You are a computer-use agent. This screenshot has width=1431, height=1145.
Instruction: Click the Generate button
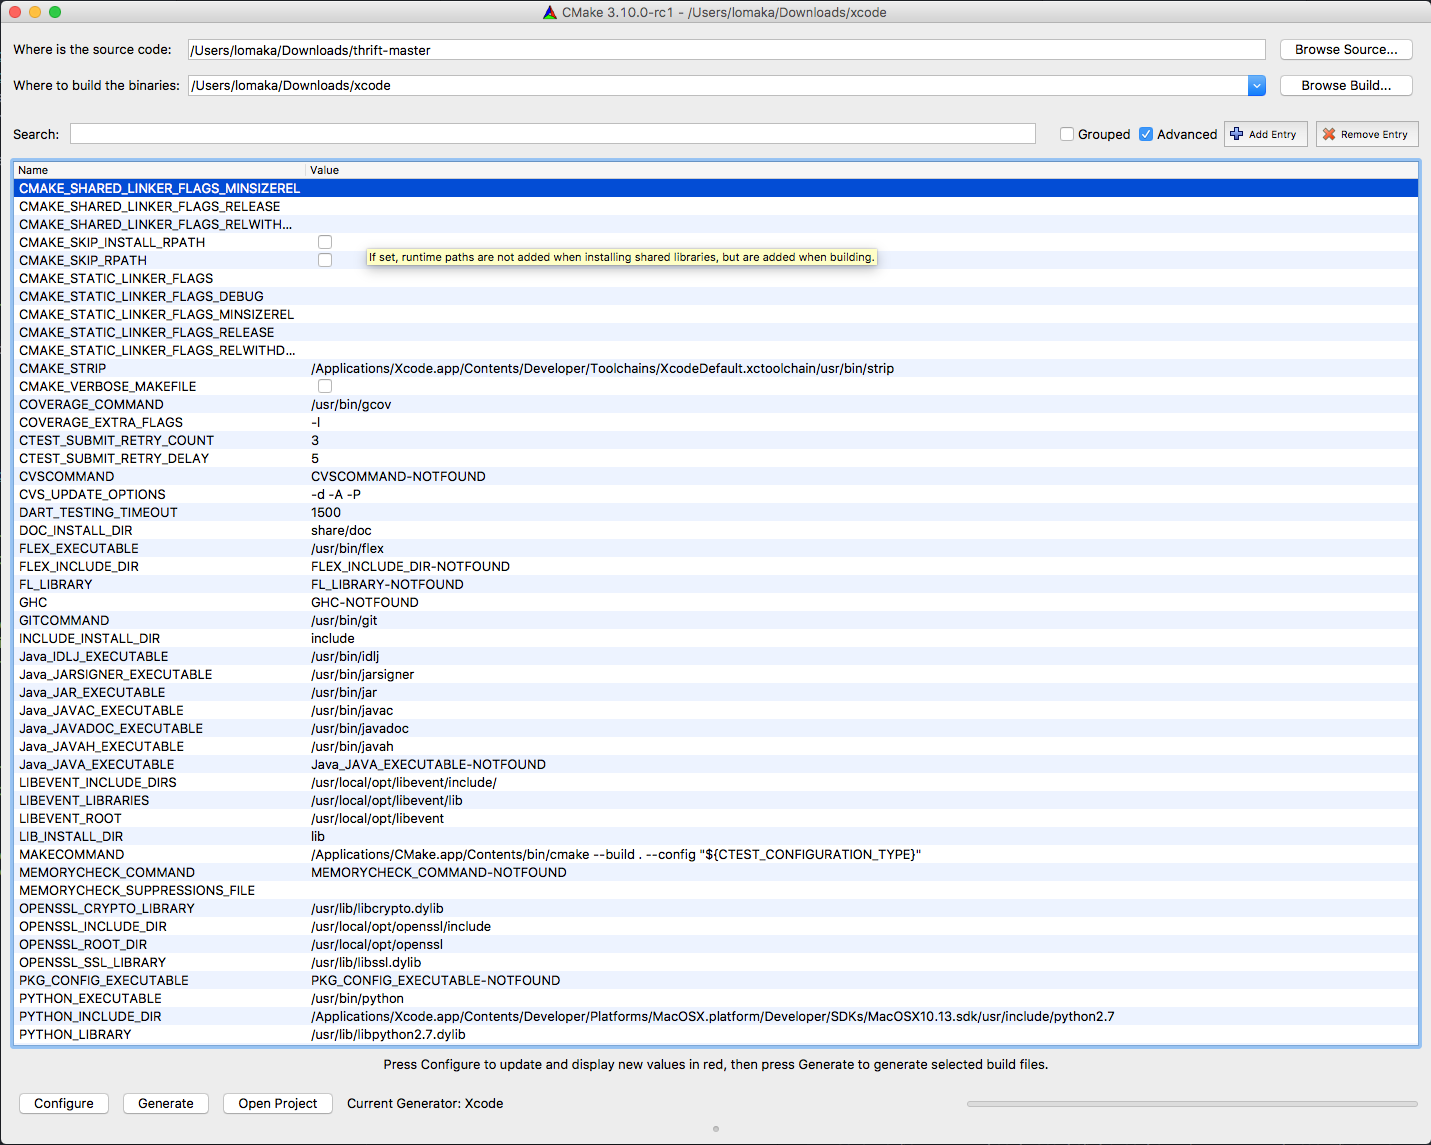coord(166,1103)
